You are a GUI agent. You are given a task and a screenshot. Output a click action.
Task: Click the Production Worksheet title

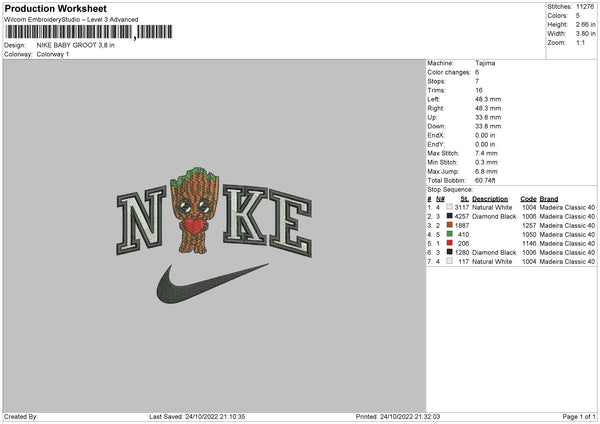coord(56,8)
